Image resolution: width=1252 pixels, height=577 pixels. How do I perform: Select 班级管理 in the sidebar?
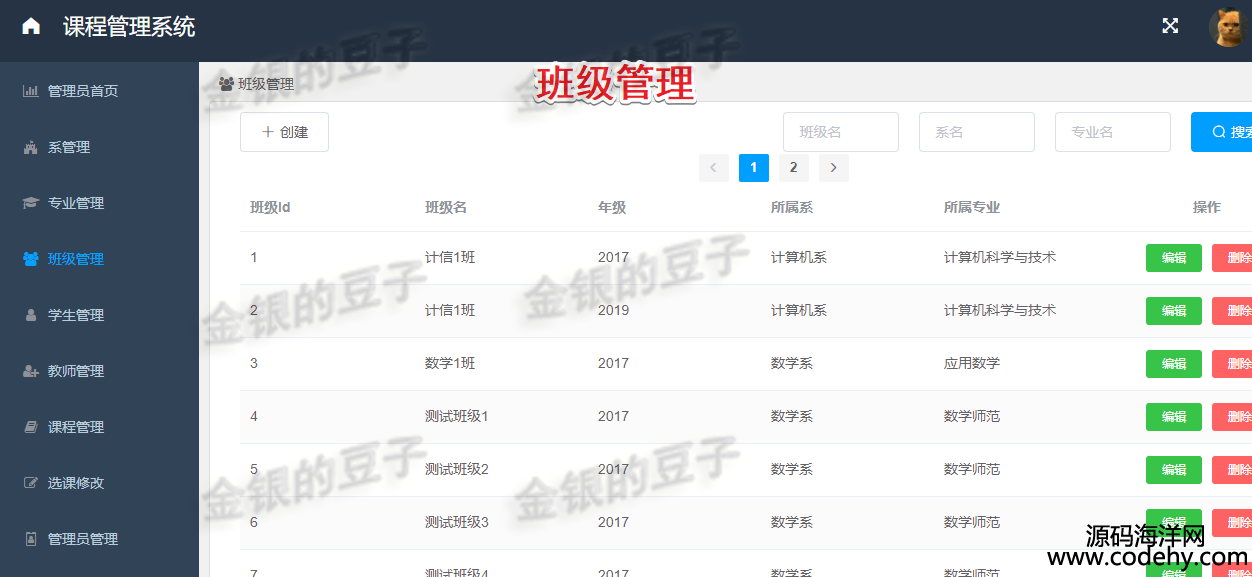click(x=99, y=259)
